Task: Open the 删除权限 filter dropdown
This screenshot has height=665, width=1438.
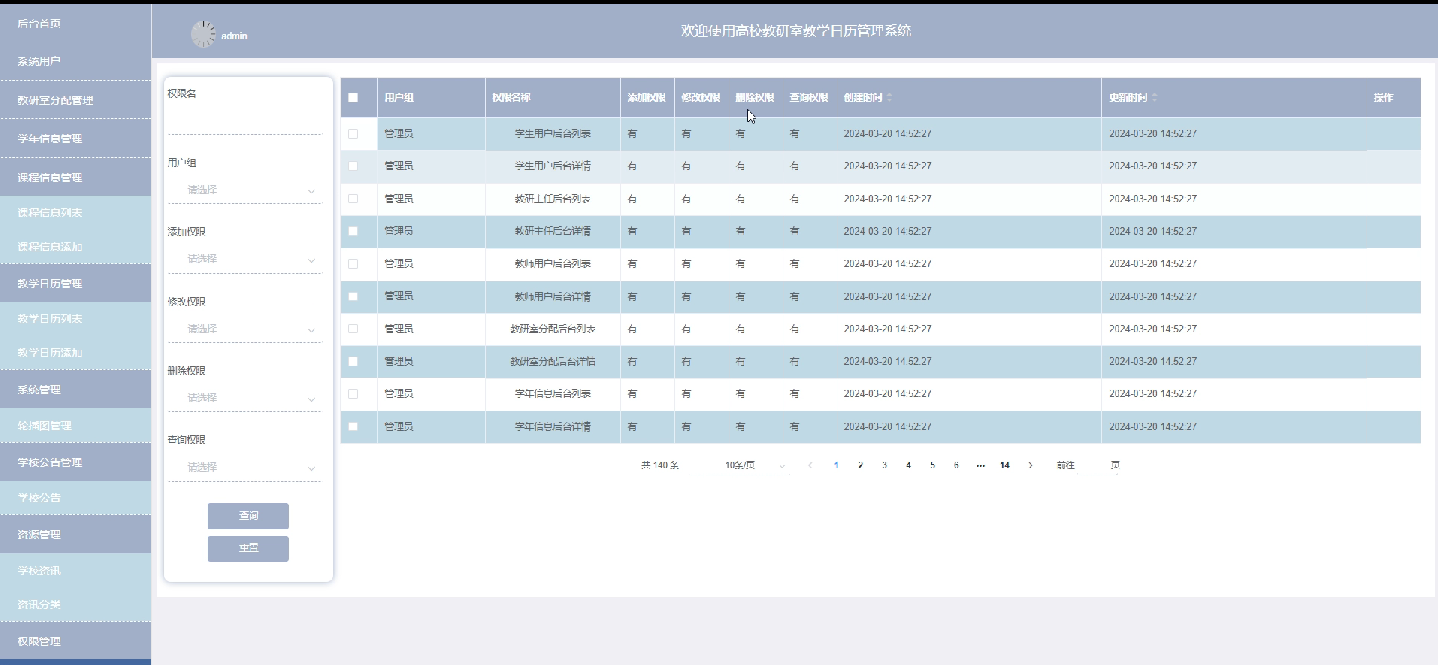Action: pos(244,398)
